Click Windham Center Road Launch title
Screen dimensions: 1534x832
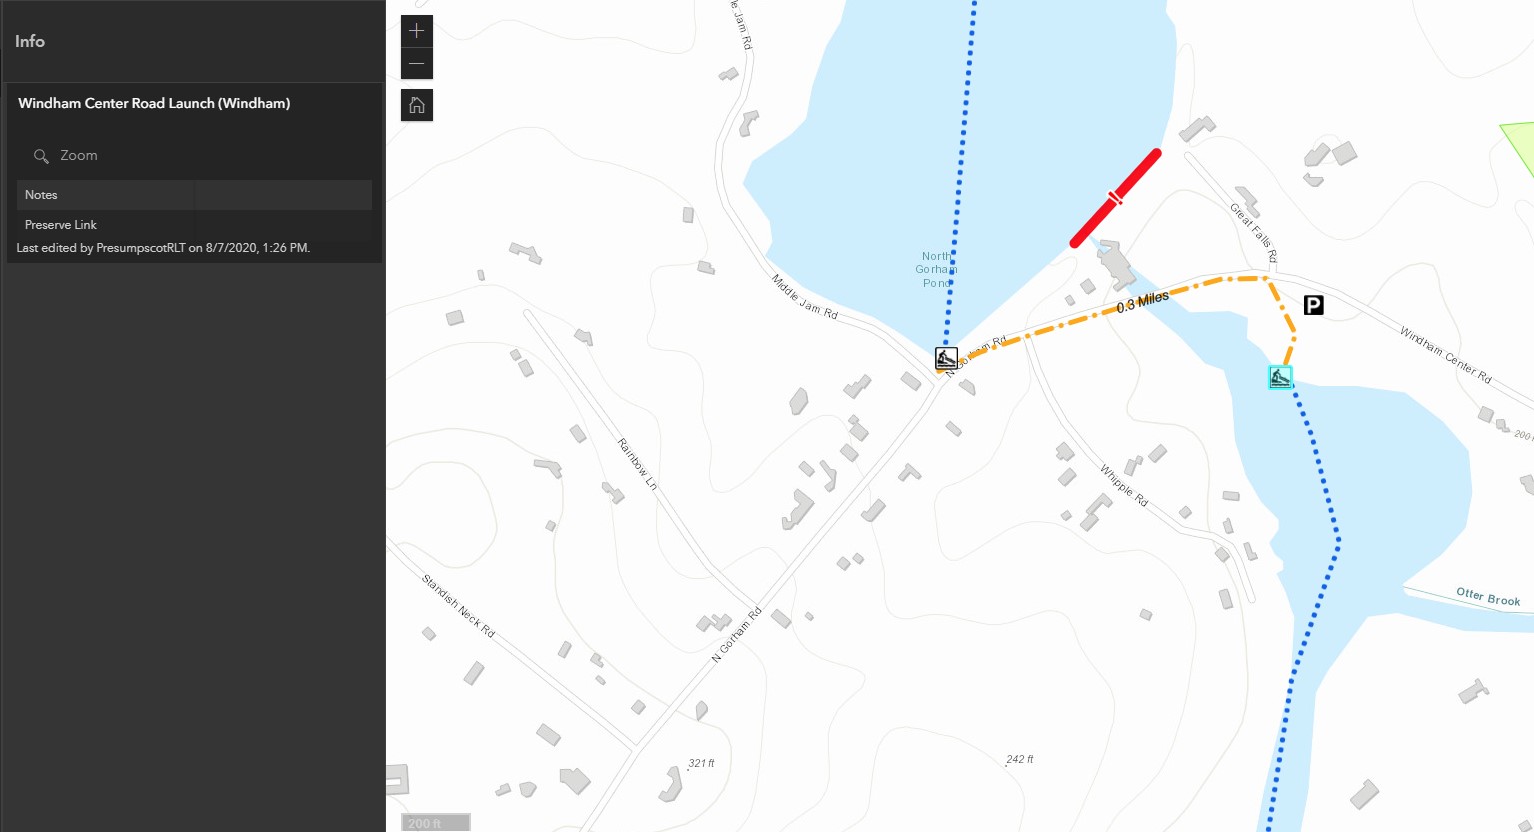(154, 103)
